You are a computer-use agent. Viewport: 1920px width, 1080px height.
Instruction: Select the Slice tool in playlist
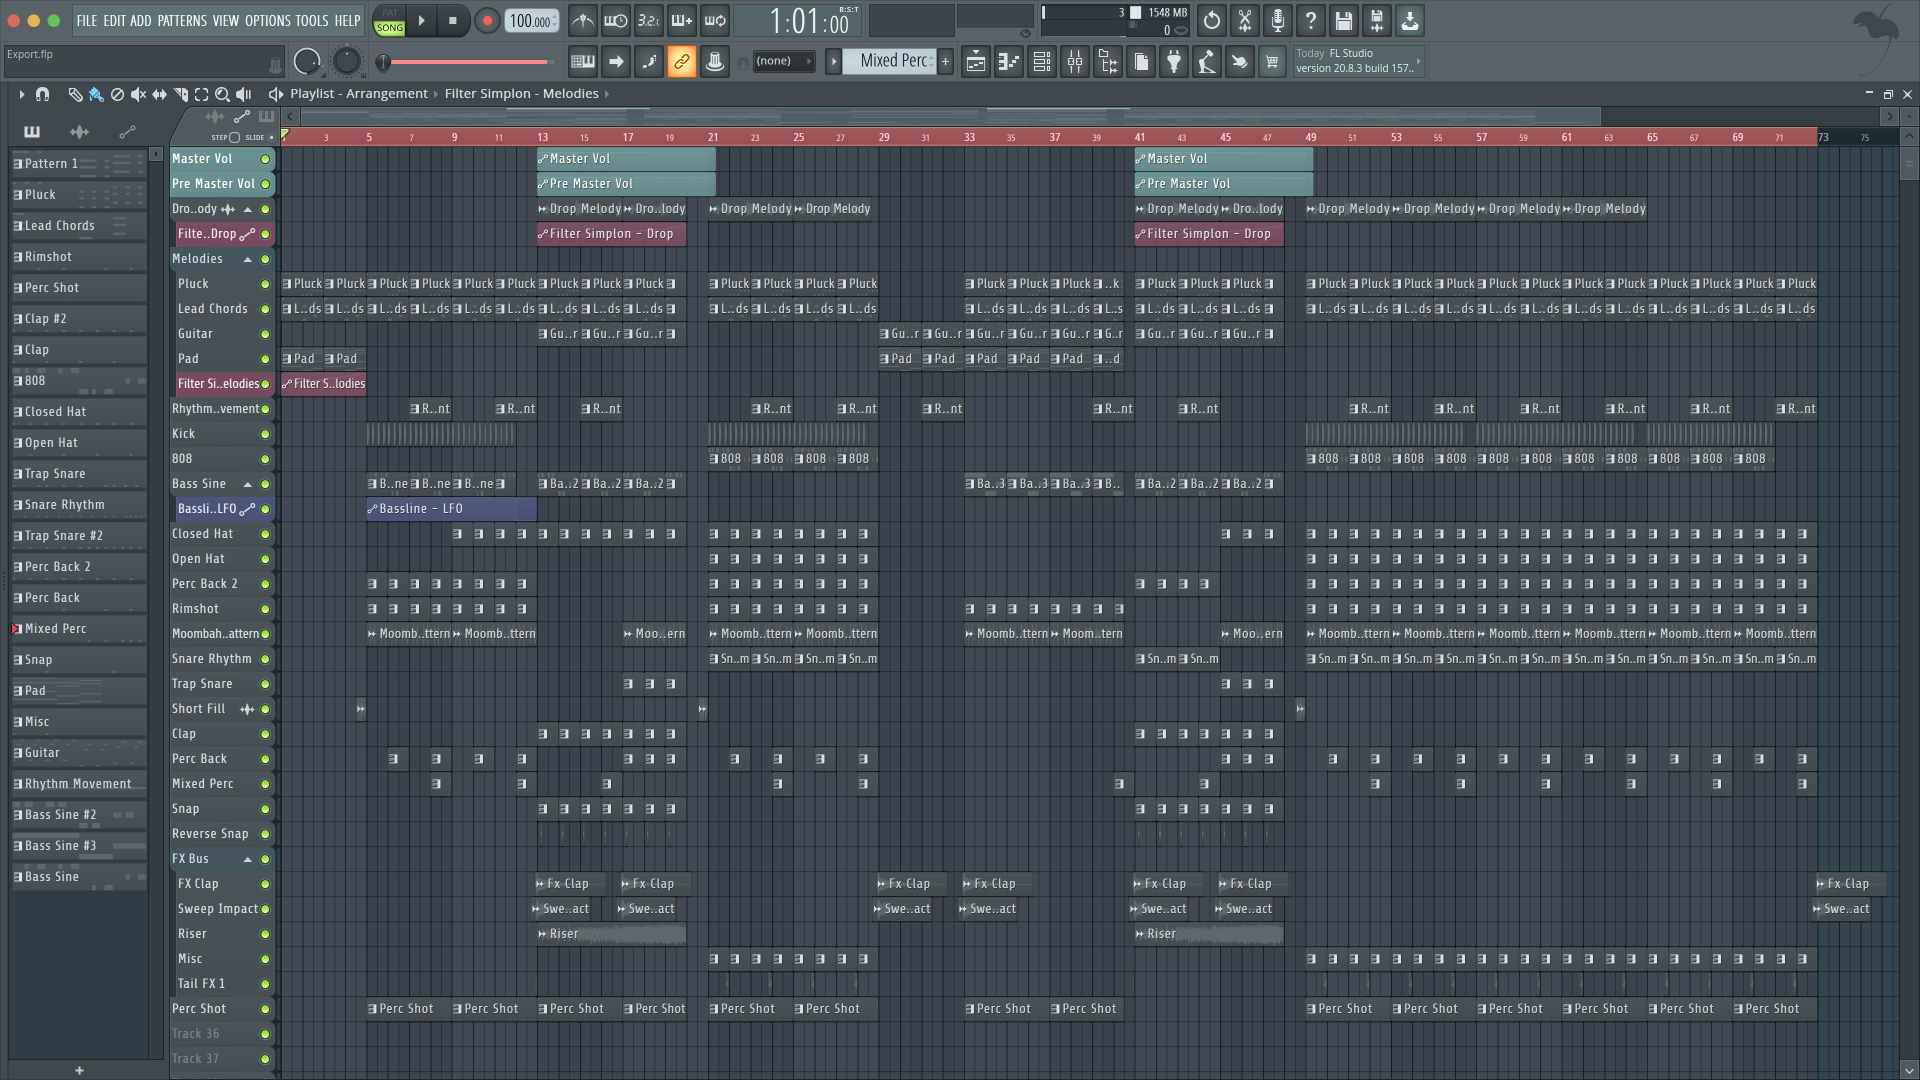[180, 94]
